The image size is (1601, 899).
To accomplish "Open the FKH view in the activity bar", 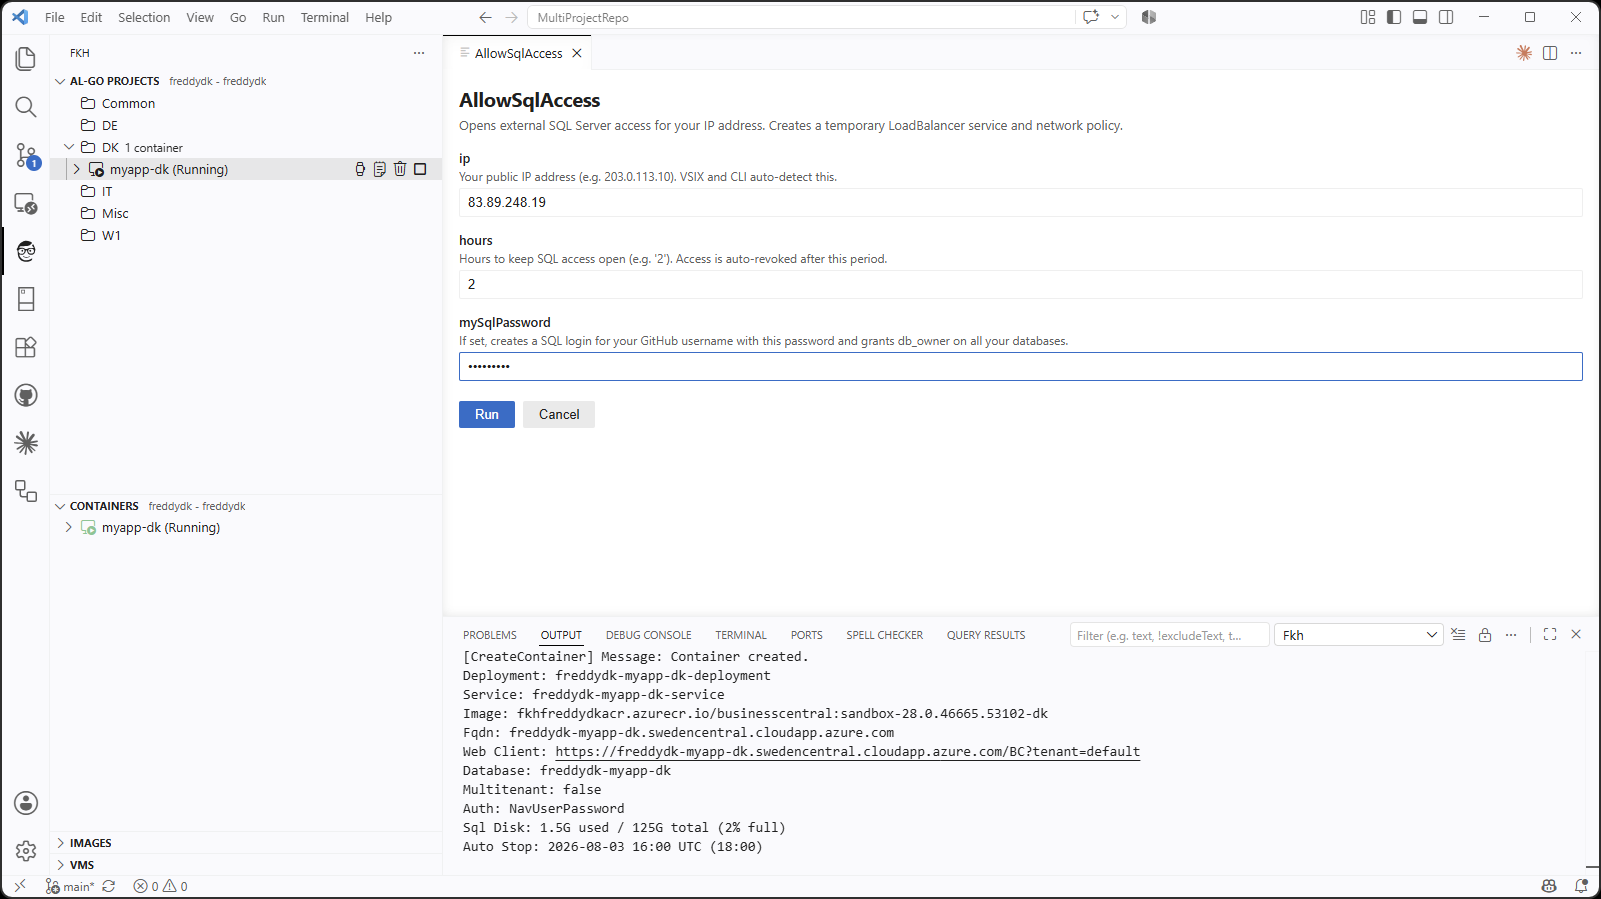I will click(x=26, y=251).
